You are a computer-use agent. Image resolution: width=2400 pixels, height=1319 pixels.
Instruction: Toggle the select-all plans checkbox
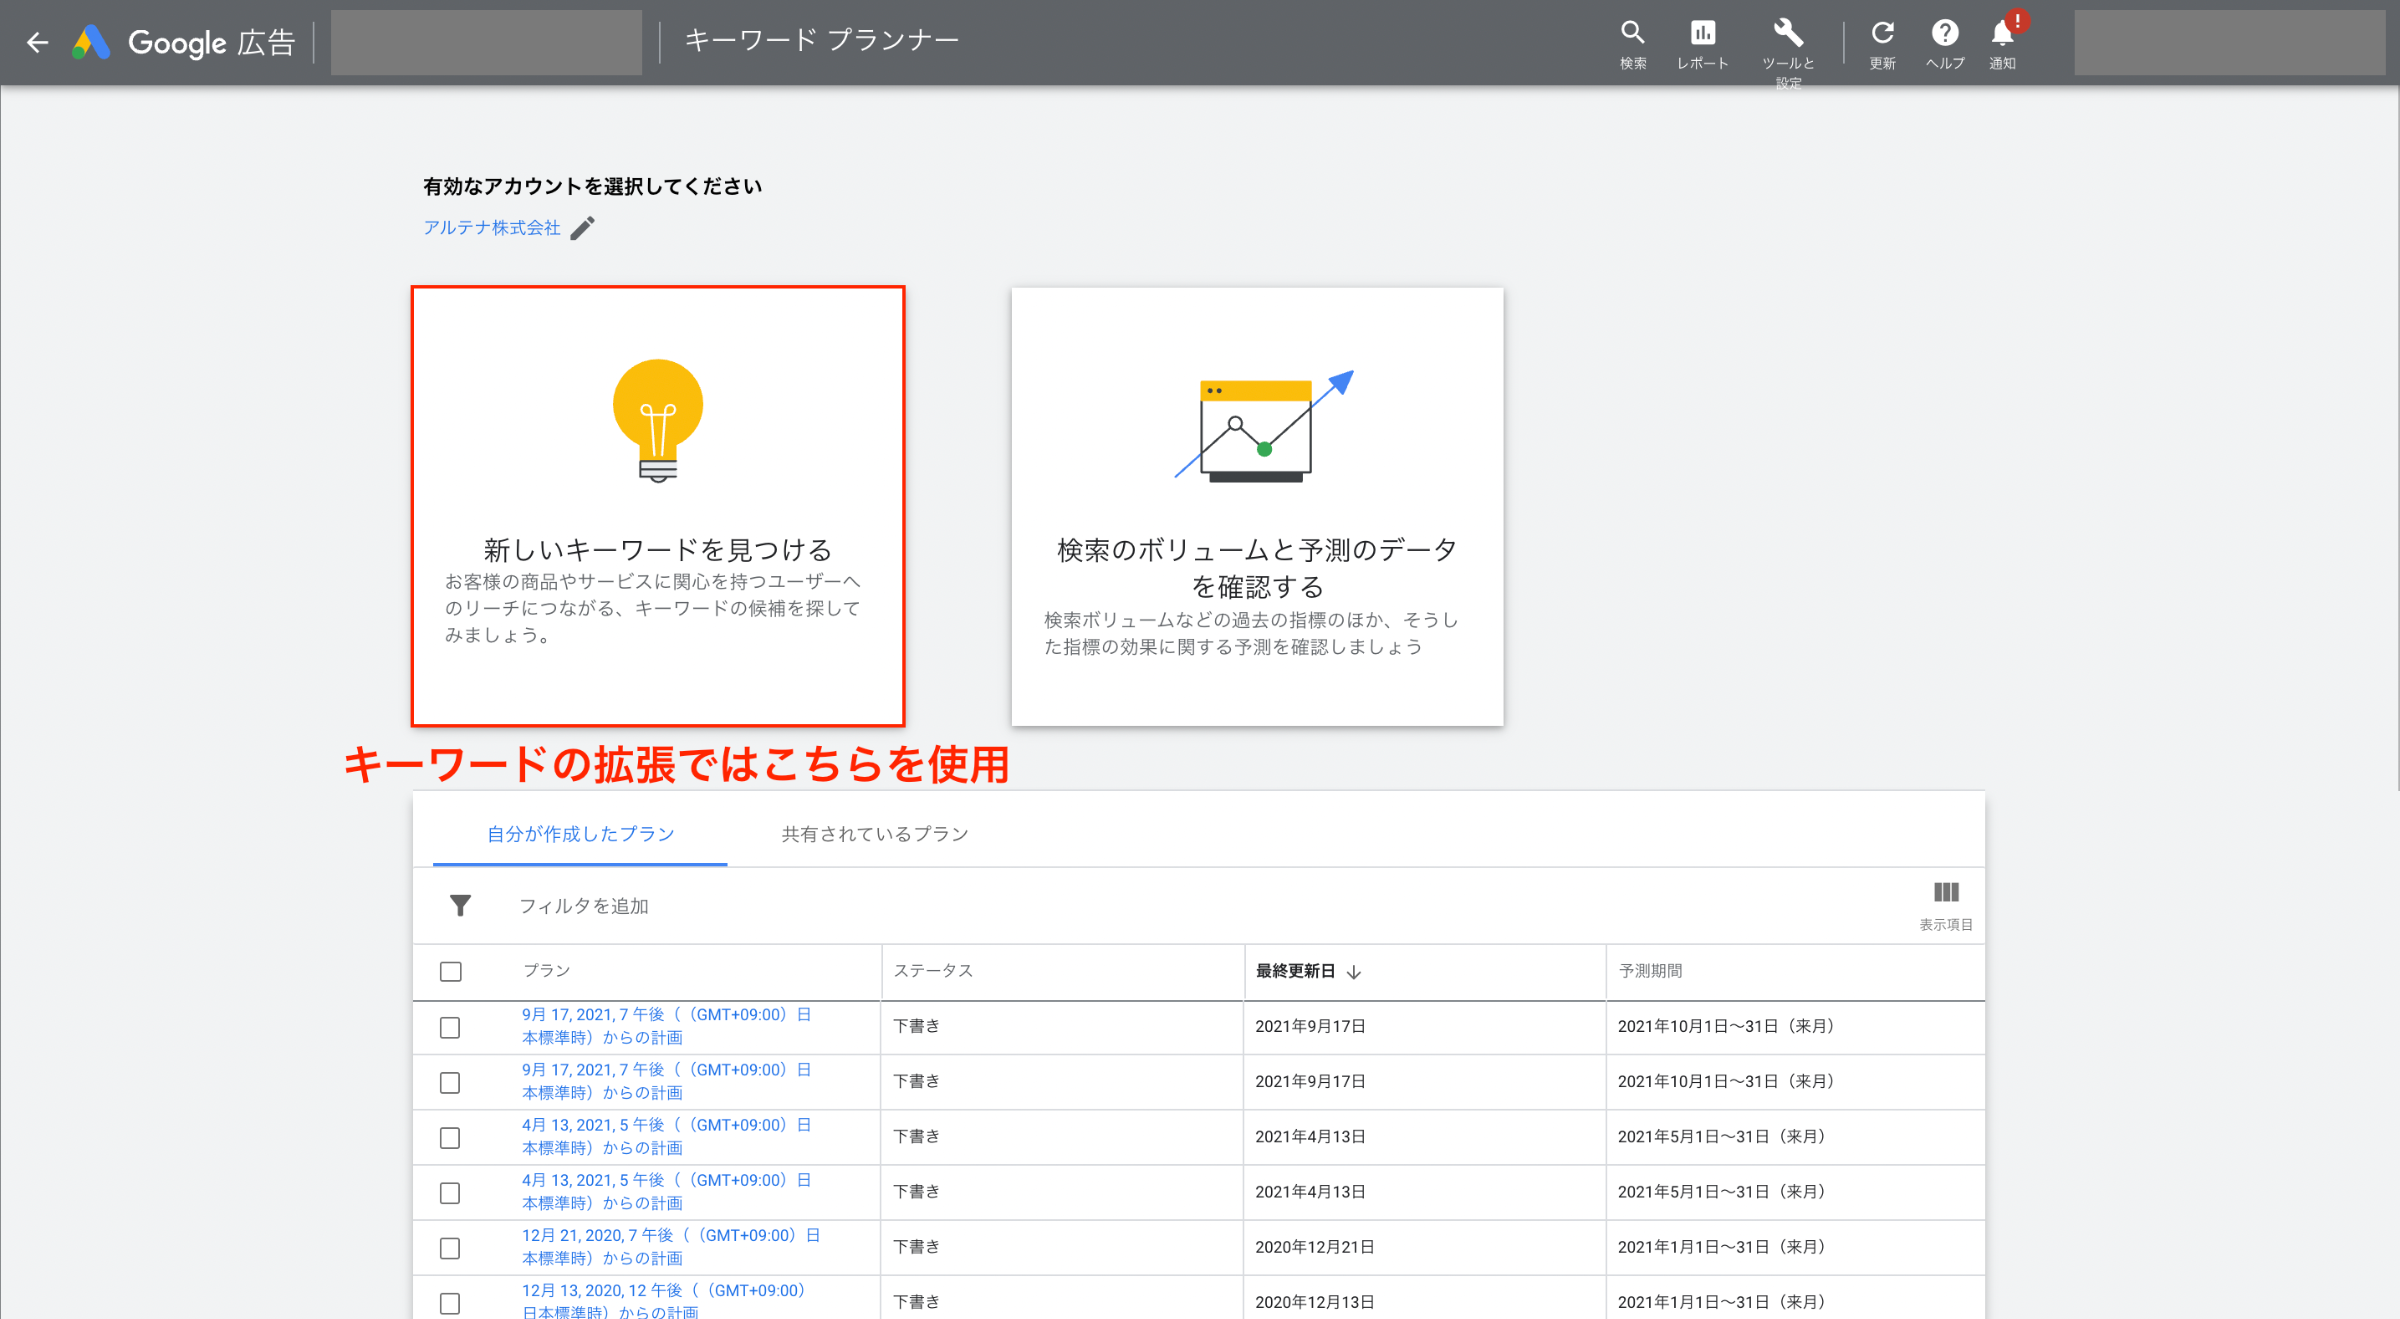coord(451,971)
